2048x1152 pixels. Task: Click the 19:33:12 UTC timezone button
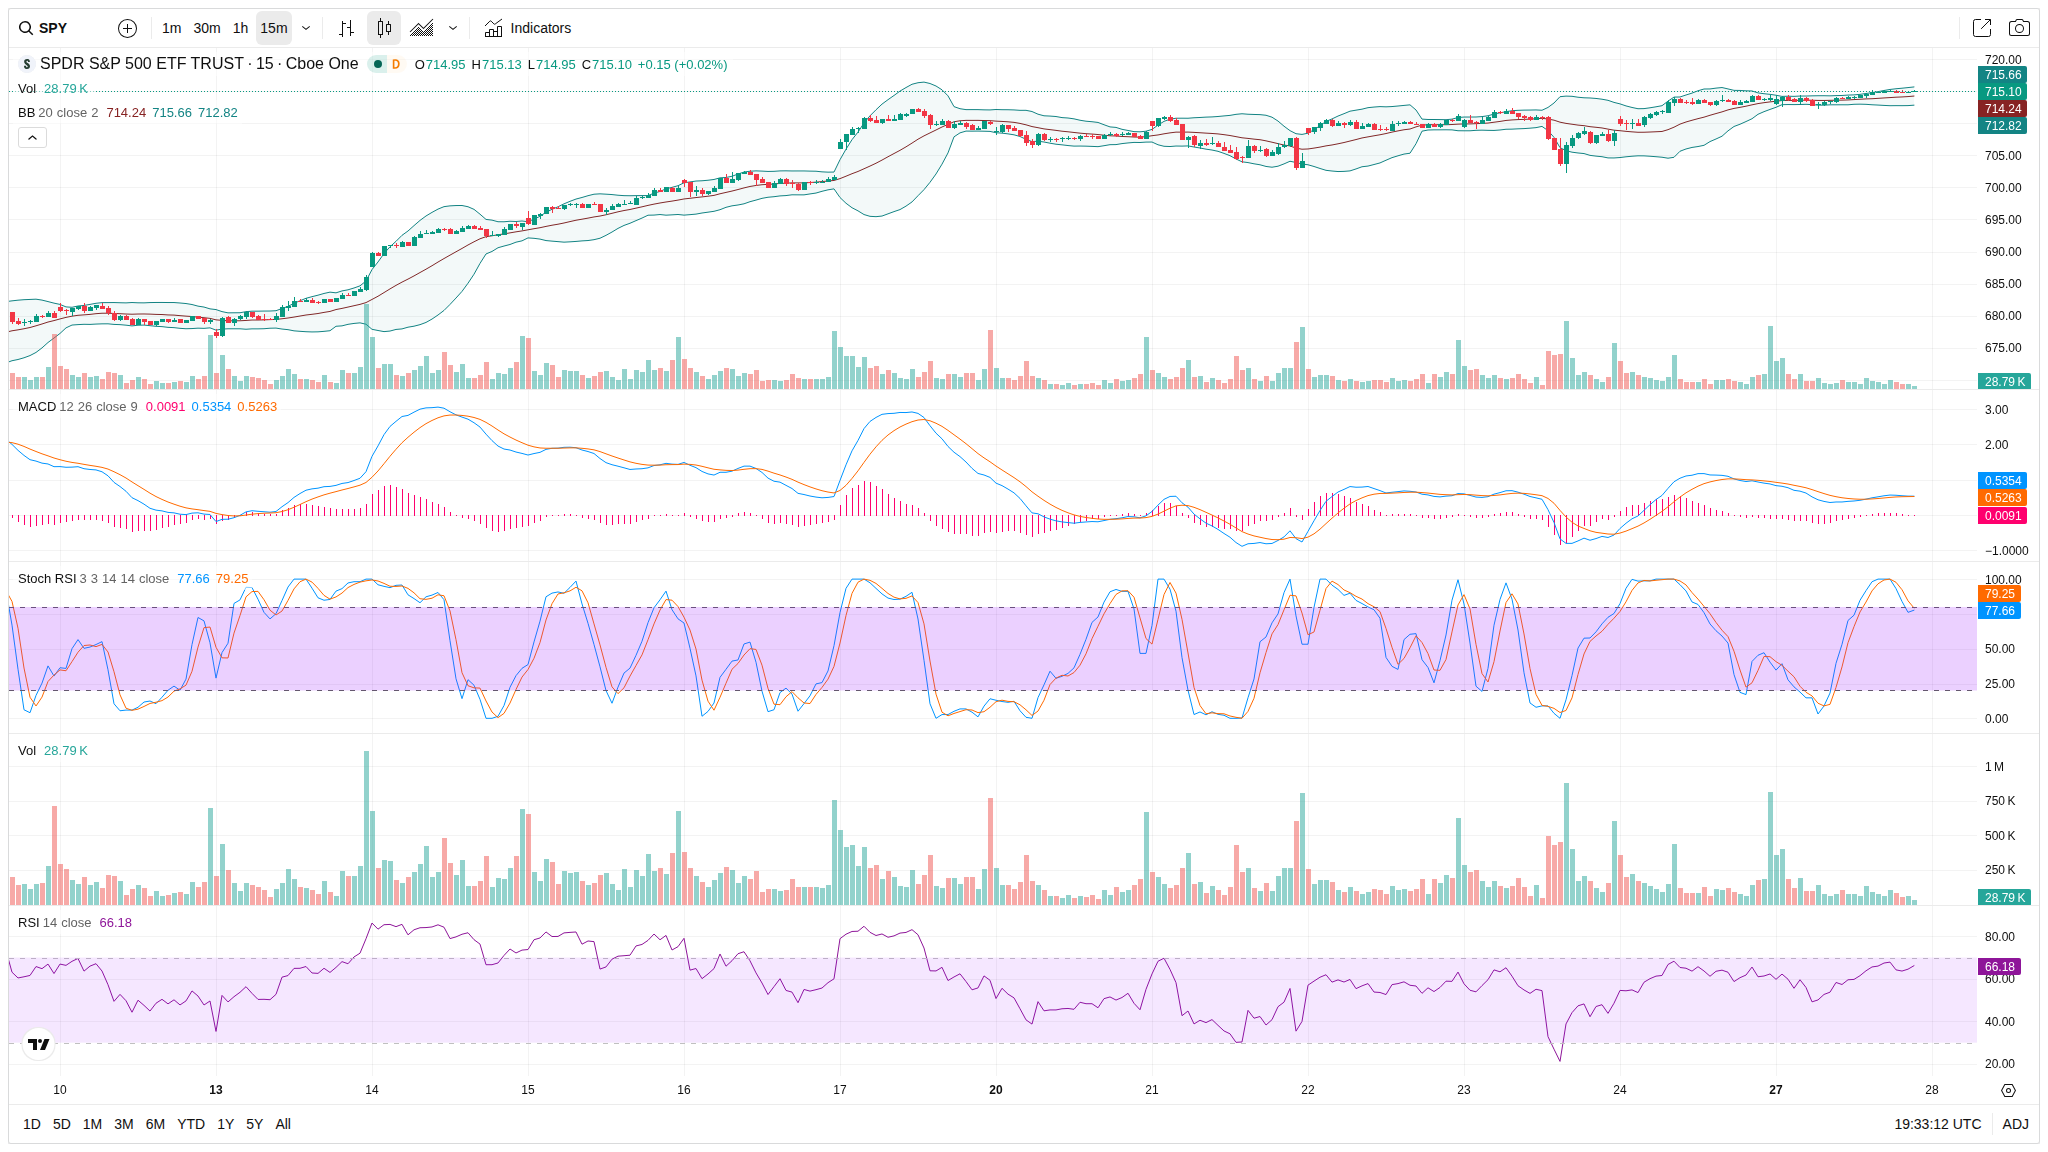(x=1937, y=1124)
